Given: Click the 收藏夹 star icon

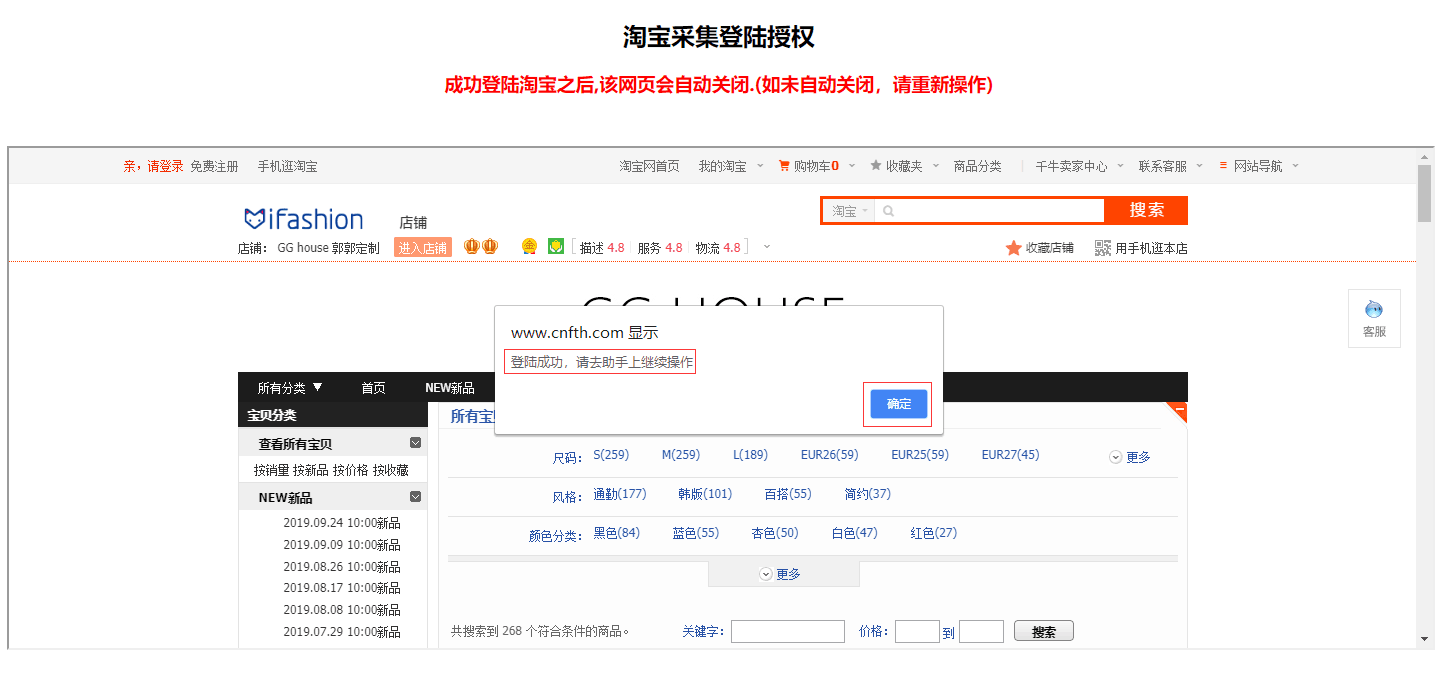Looking at the screenshot, I should click(876, 166).
